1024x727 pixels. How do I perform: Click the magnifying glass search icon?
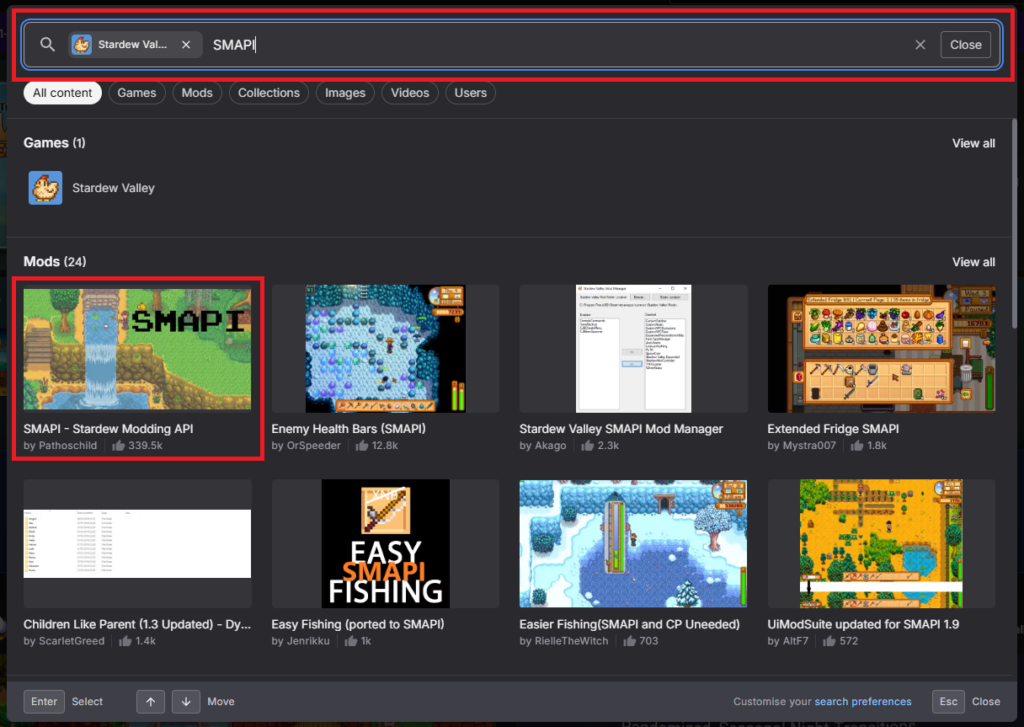coord(47,45)
